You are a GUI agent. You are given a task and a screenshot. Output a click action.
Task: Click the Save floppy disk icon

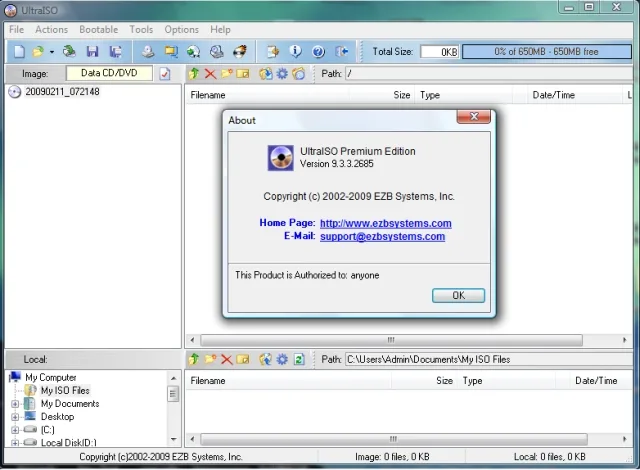(x=92, y=51)
